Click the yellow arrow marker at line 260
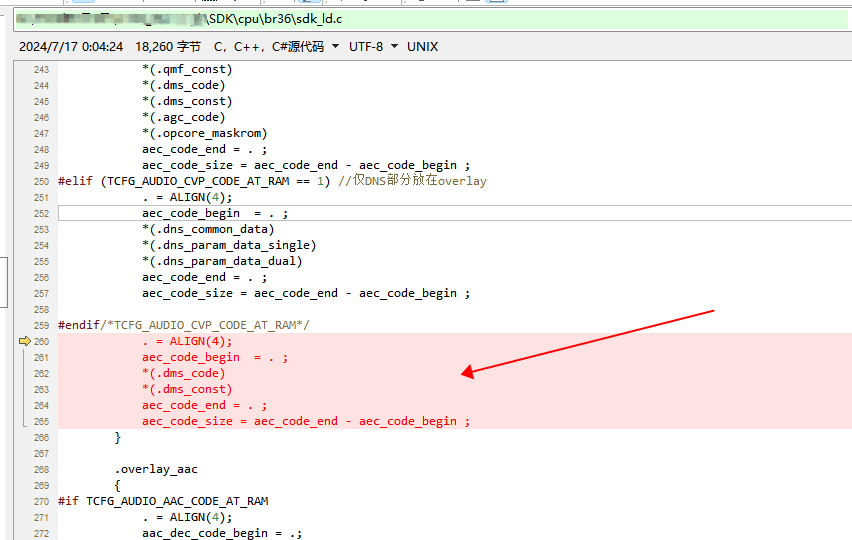852x540 pixels. 25,341
